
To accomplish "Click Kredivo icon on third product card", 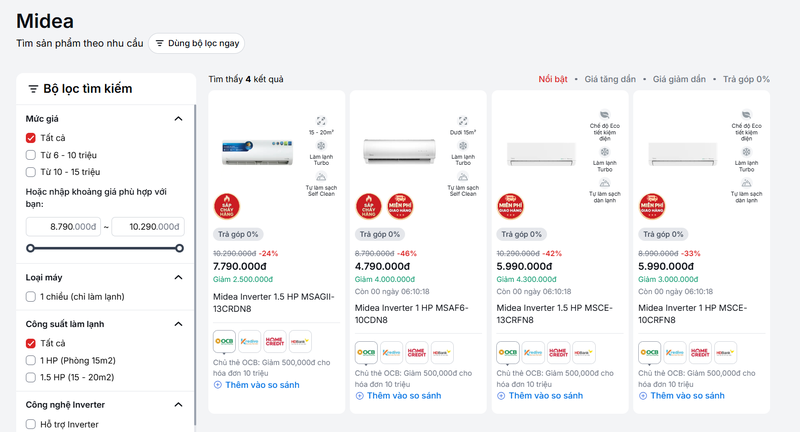I will click(533, 352).
